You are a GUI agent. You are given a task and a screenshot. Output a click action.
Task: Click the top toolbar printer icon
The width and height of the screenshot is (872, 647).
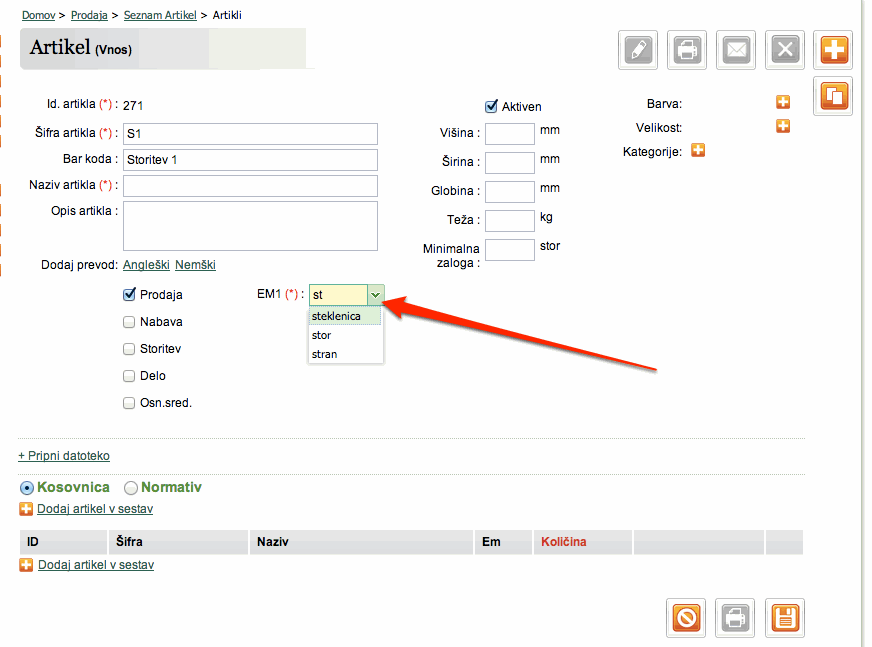(687, 50)
